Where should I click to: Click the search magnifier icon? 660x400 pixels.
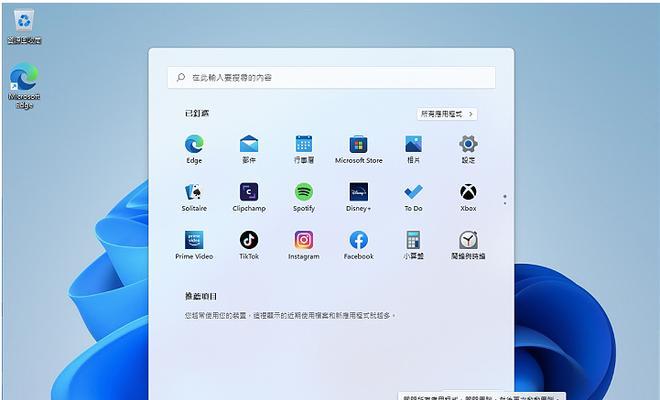(x=181, y=77)
